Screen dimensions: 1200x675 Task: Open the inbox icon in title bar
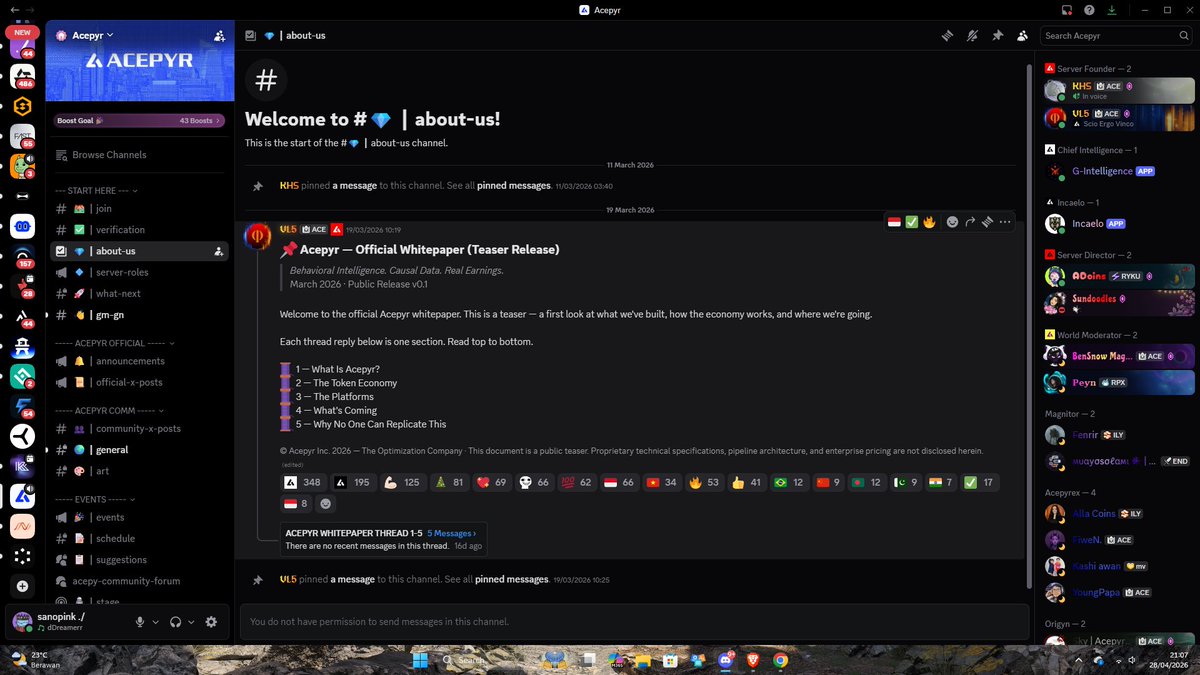(x=1067, y=10)
